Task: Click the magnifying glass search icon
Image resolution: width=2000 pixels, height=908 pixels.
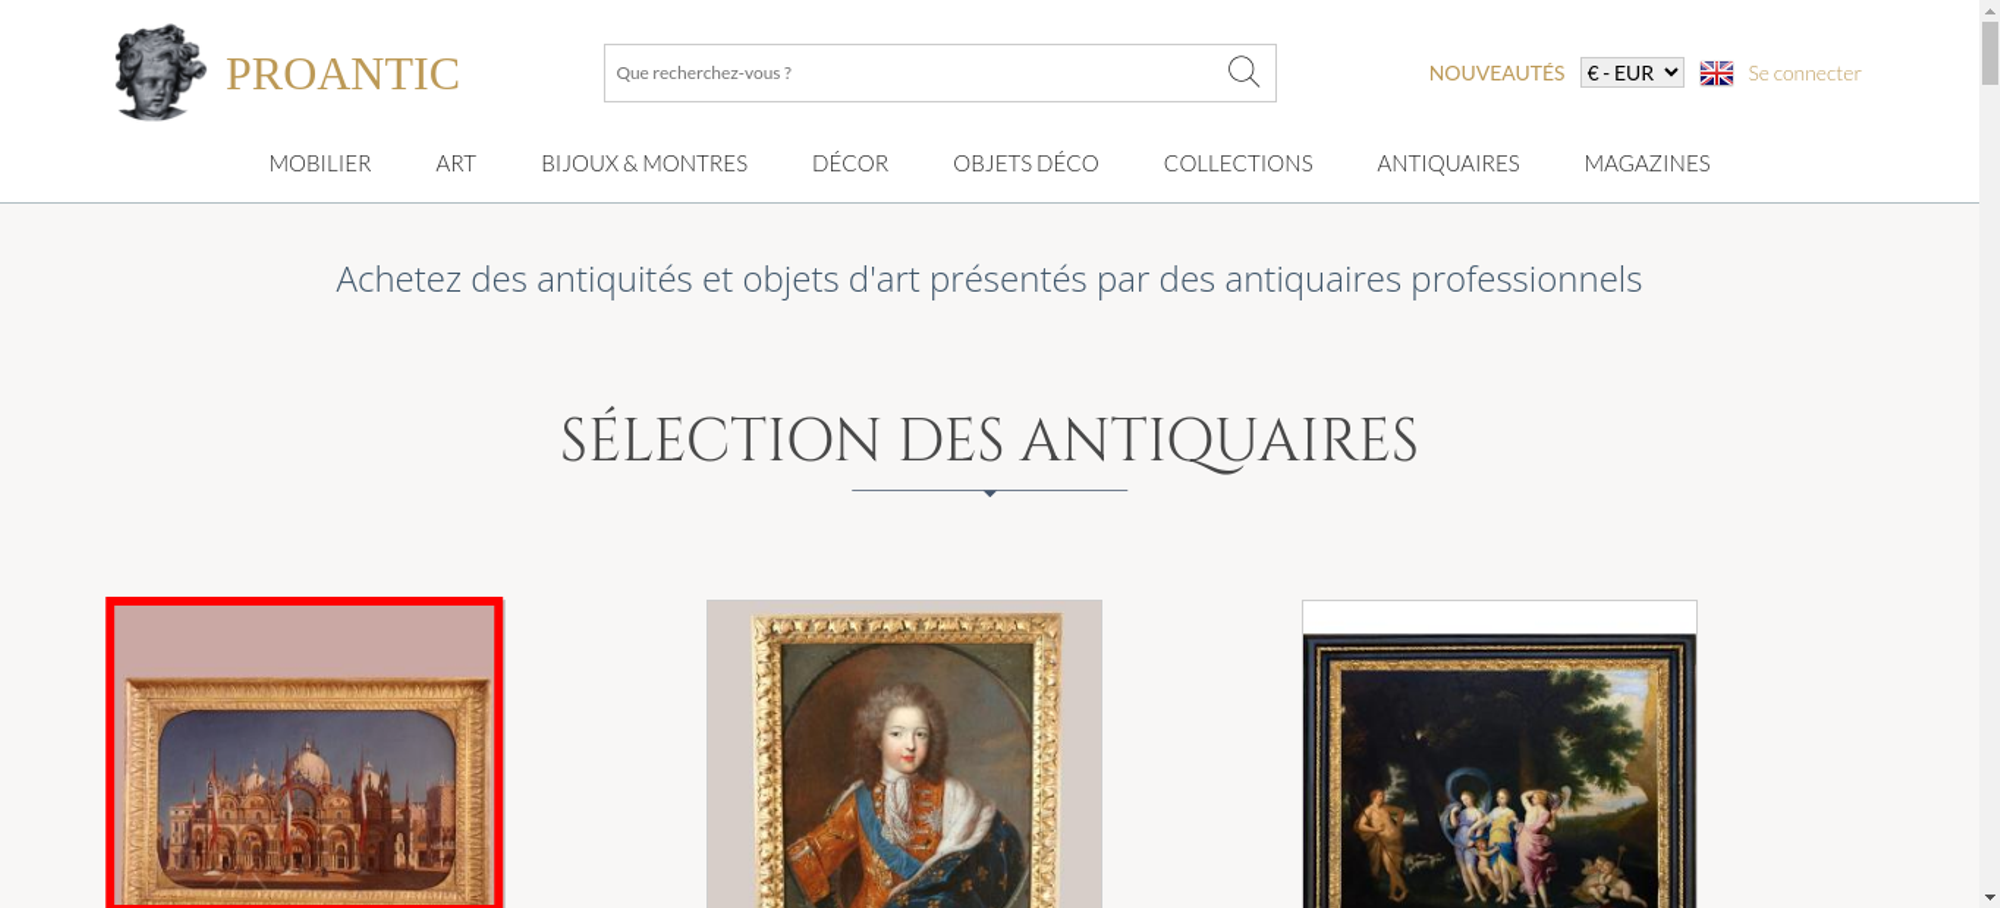Action: (x=1243, y=72)
